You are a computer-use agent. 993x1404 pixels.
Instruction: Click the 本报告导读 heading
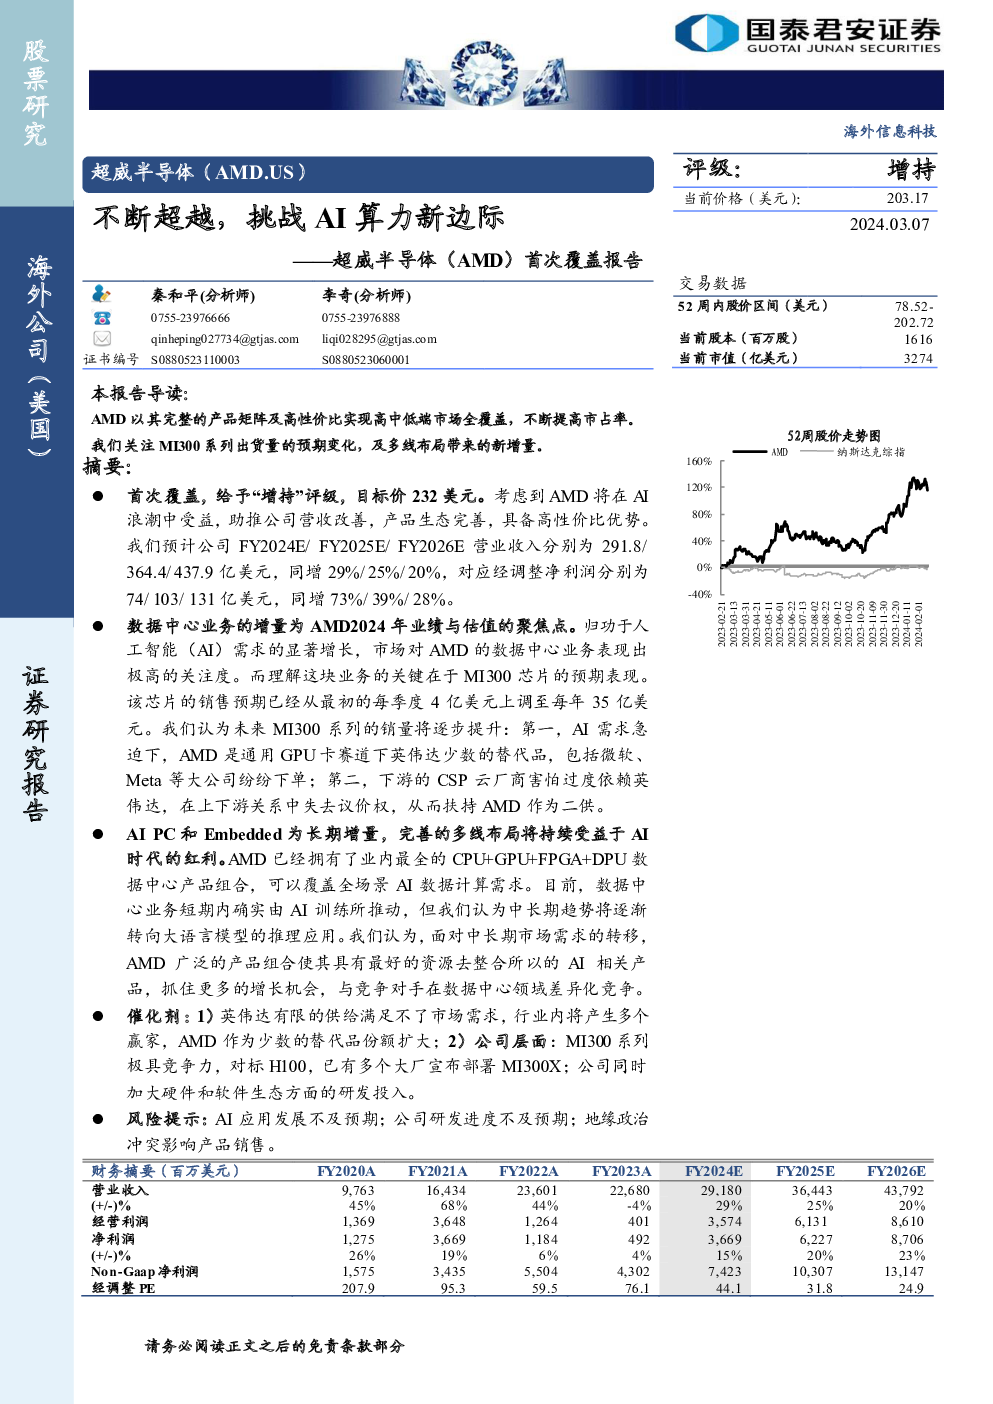click(x=139, y=394)
